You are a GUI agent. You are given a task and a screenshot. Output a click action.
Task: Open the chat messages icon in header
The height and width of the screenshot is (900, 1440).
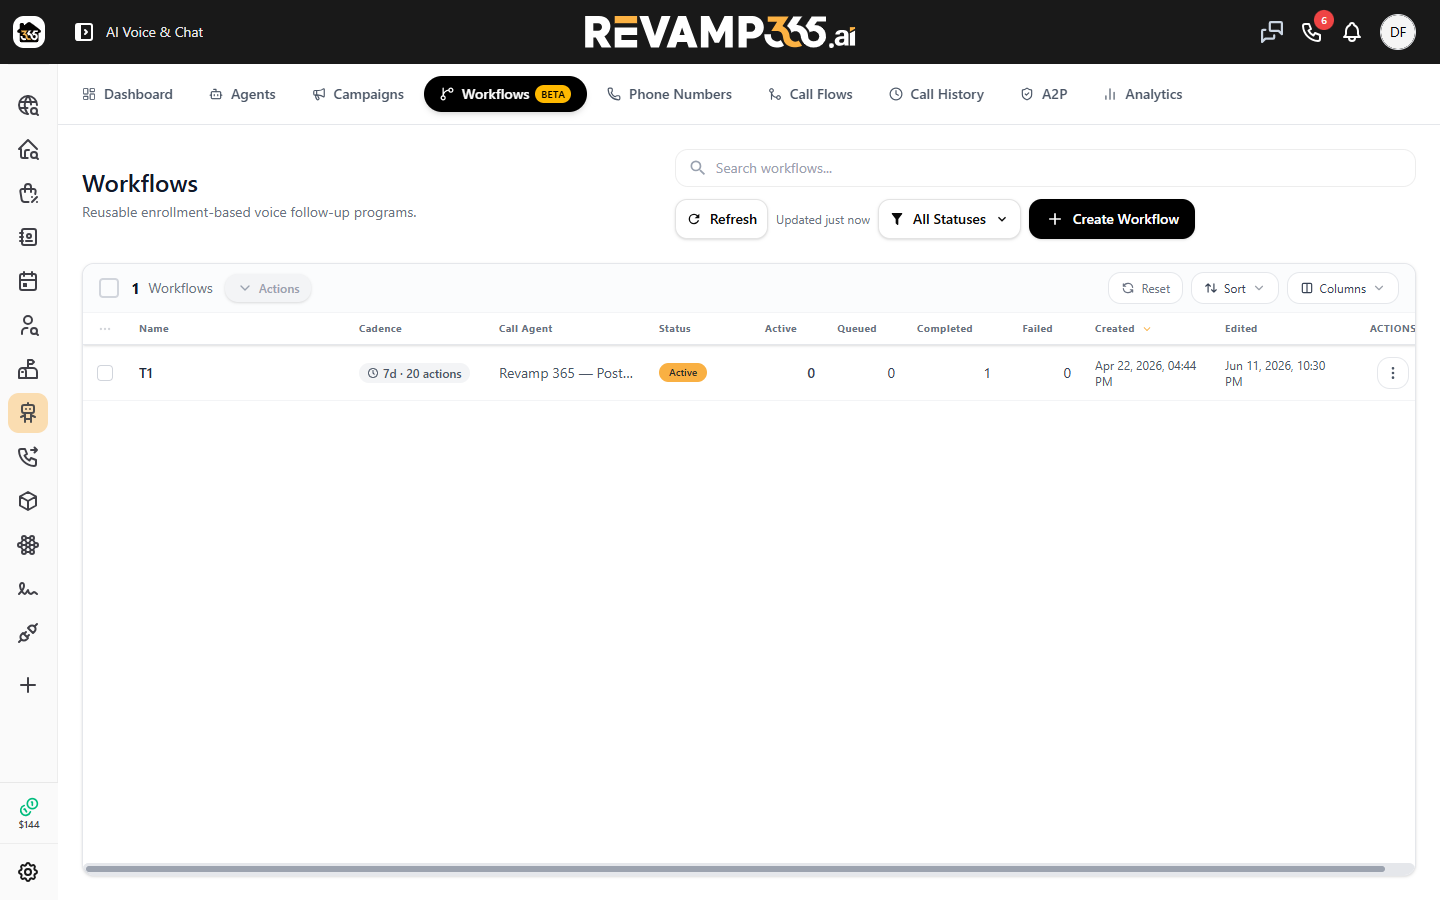1272,32
